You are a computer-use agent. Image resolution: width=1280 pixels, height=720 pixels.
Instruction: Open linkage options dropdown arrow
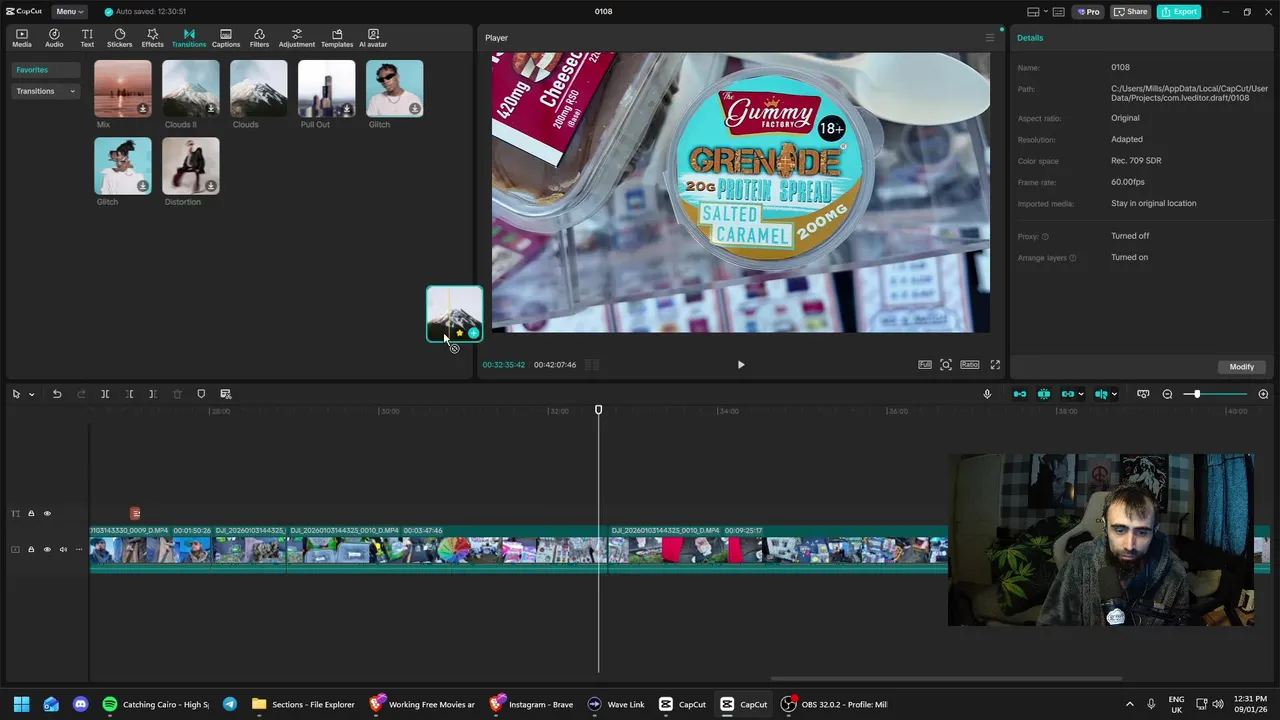pyautogui.click(x=1081, y=394)
